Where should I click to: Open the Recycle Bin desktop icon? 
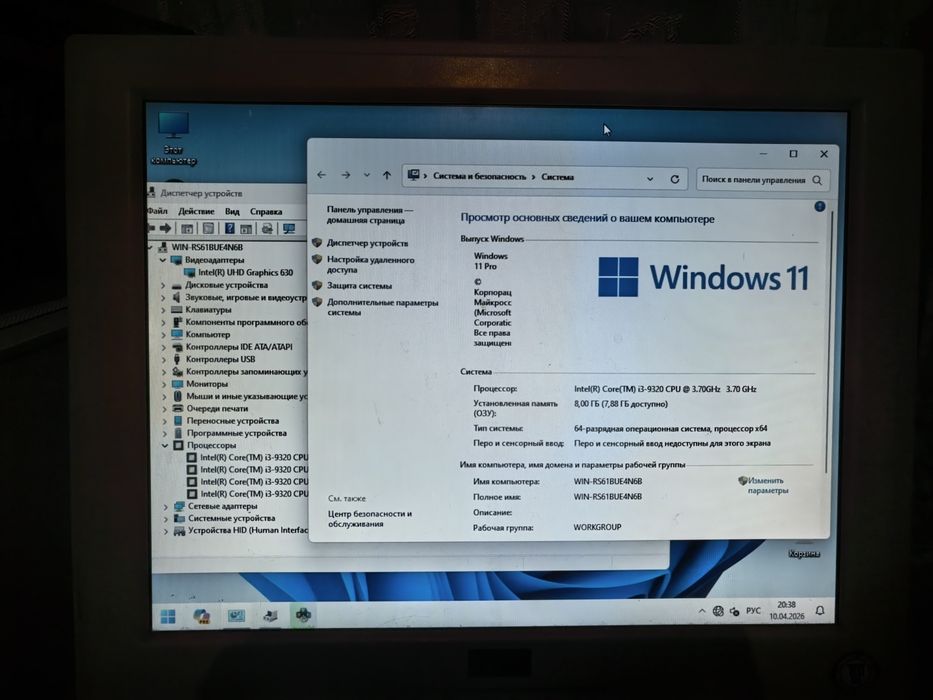804,551
